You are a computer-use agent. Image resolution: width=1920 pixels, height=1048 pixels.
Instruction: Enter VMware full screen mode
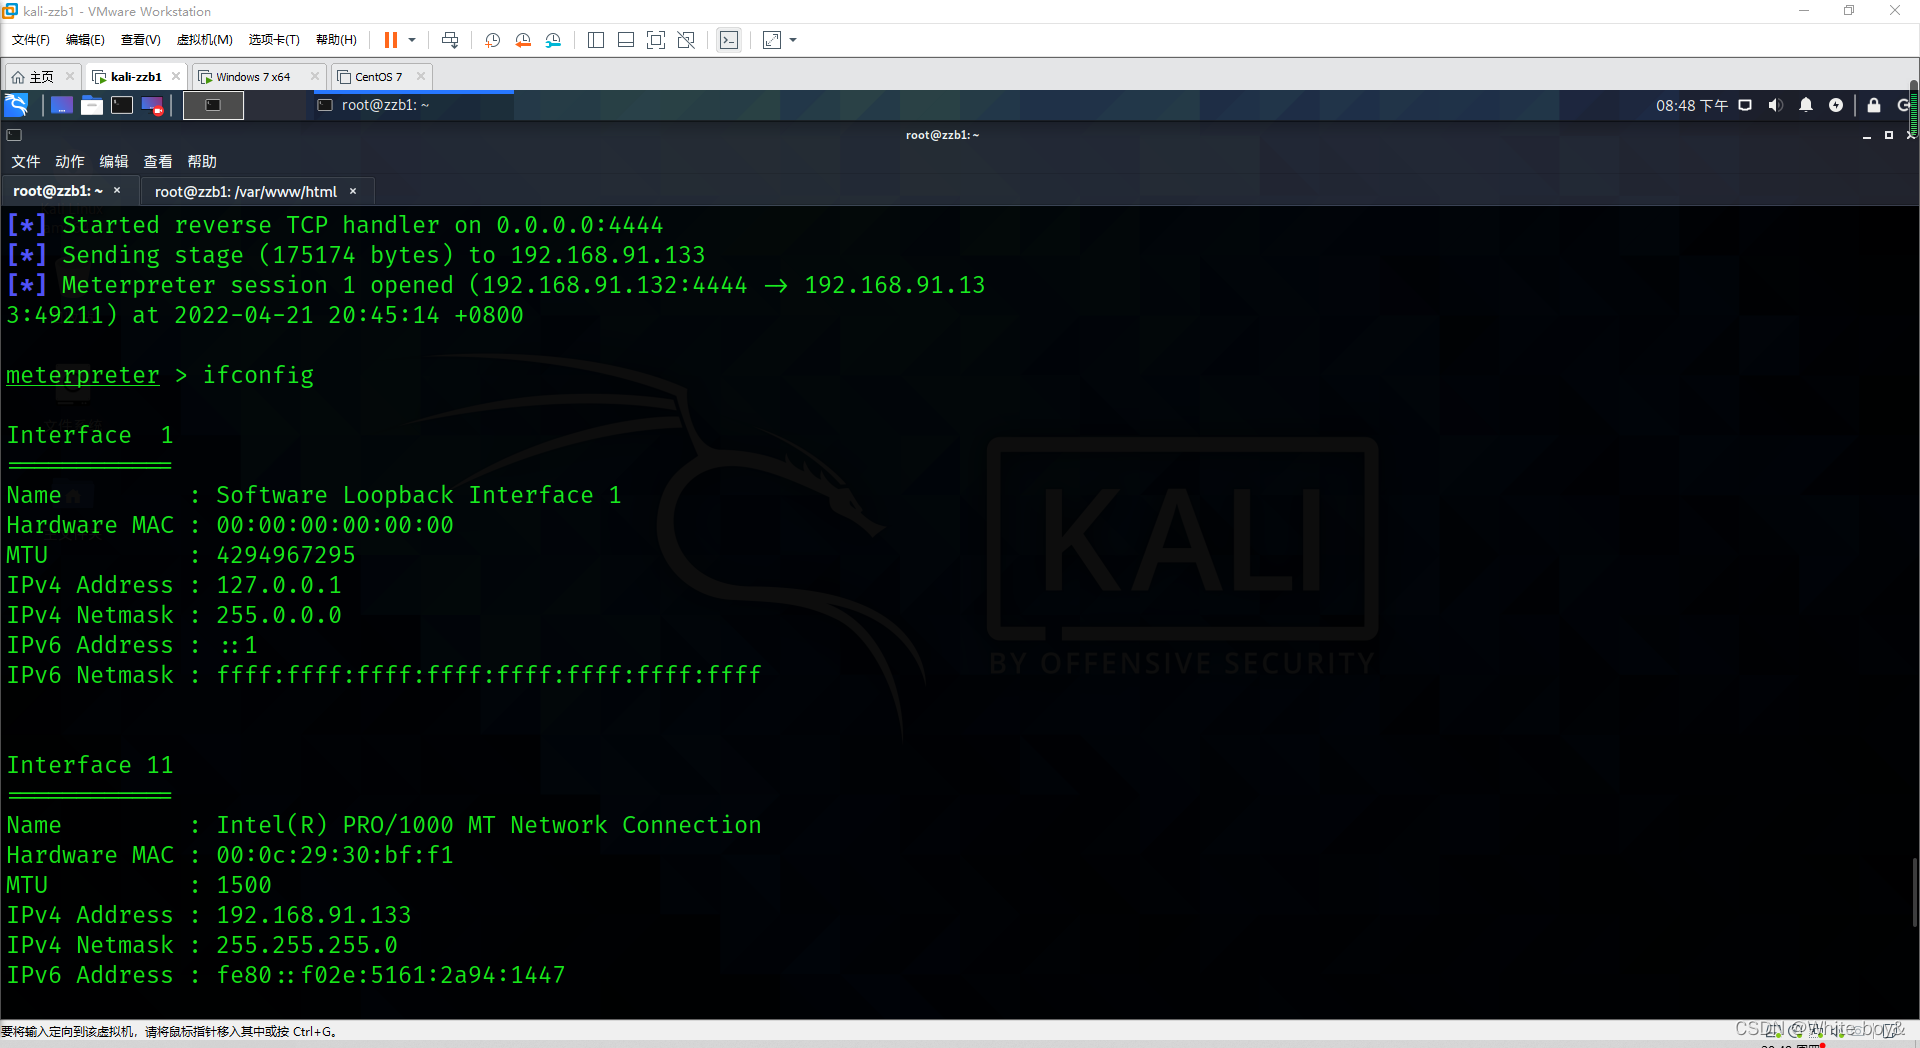656,40
